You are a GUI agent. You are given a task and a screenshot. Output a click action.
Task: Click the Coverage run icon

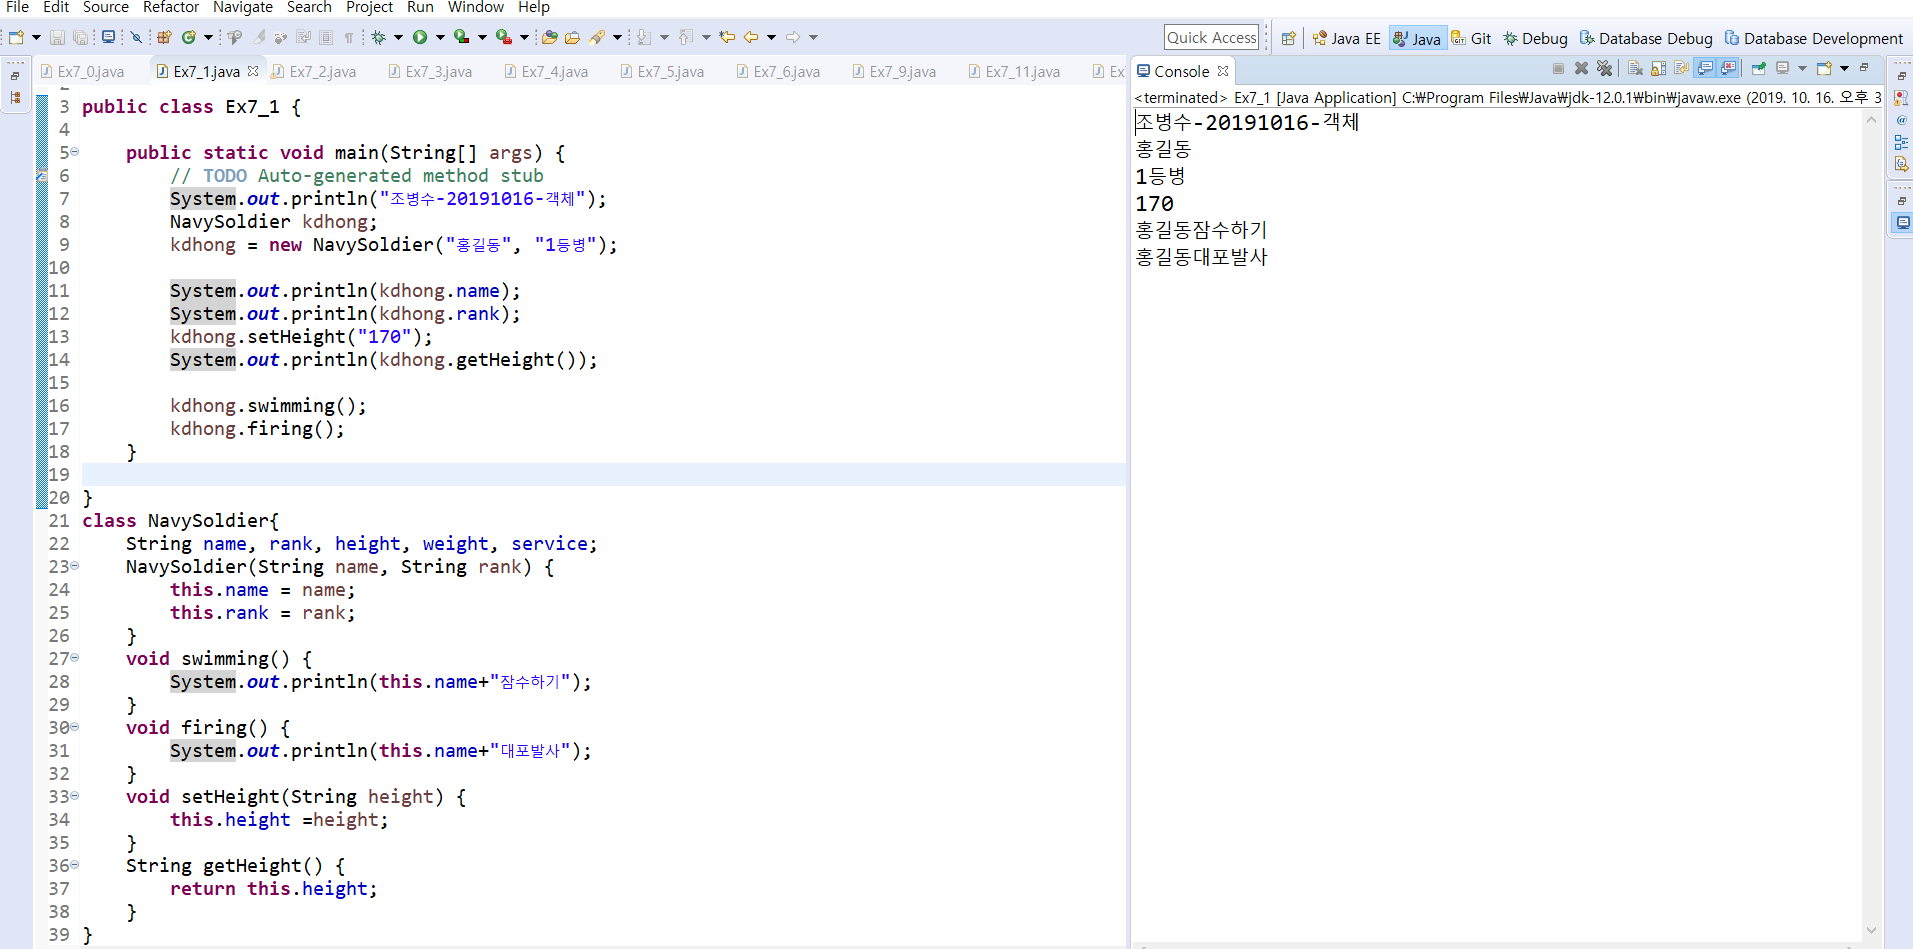(461, 37)
